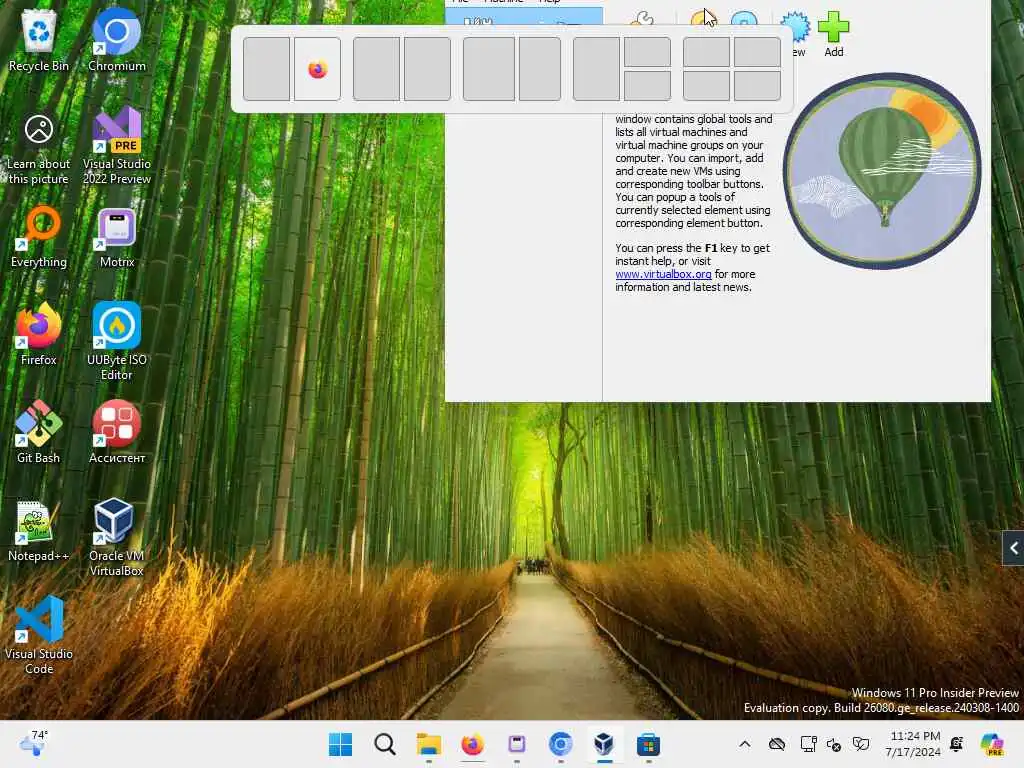Snap to bottom-right quadrant of four-zone layout

pyautogui.click(x=757, y=86)
